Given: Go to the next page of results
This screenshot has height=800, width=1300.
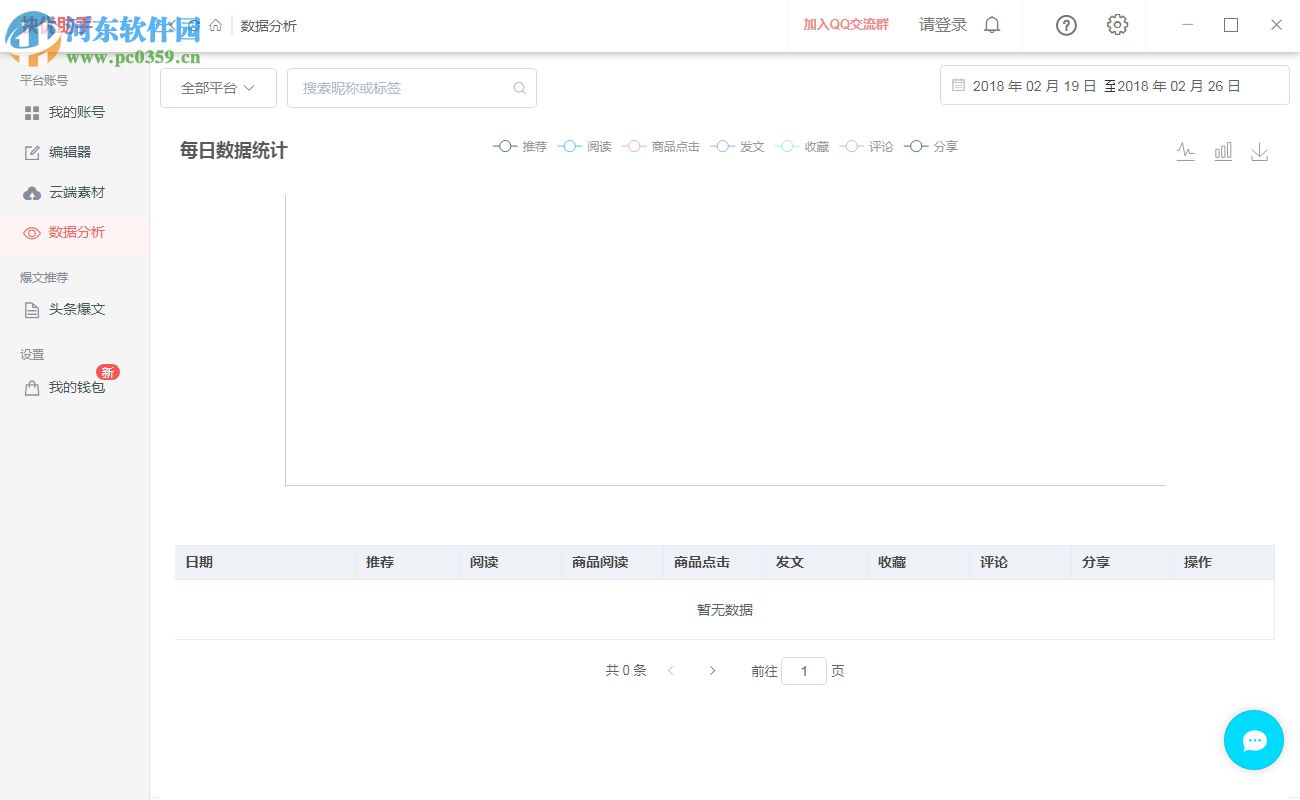Looking at the screenshot, I should pos(712,671).
